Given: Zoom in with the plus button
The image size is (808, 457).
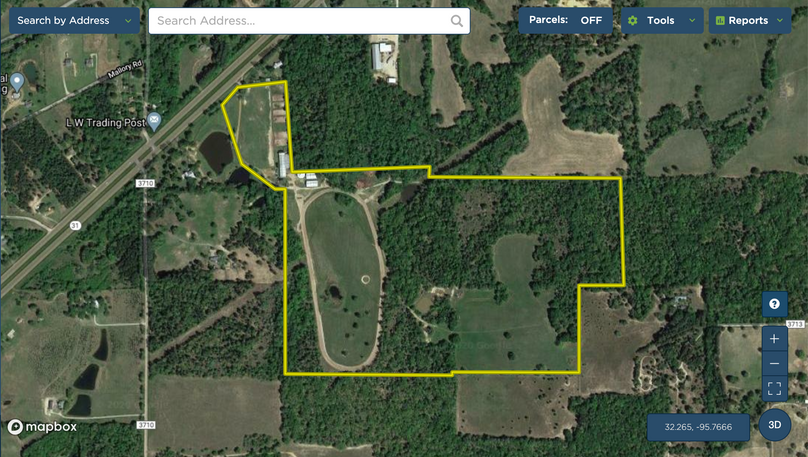Looking at the screenshot, I should [775, 338].
